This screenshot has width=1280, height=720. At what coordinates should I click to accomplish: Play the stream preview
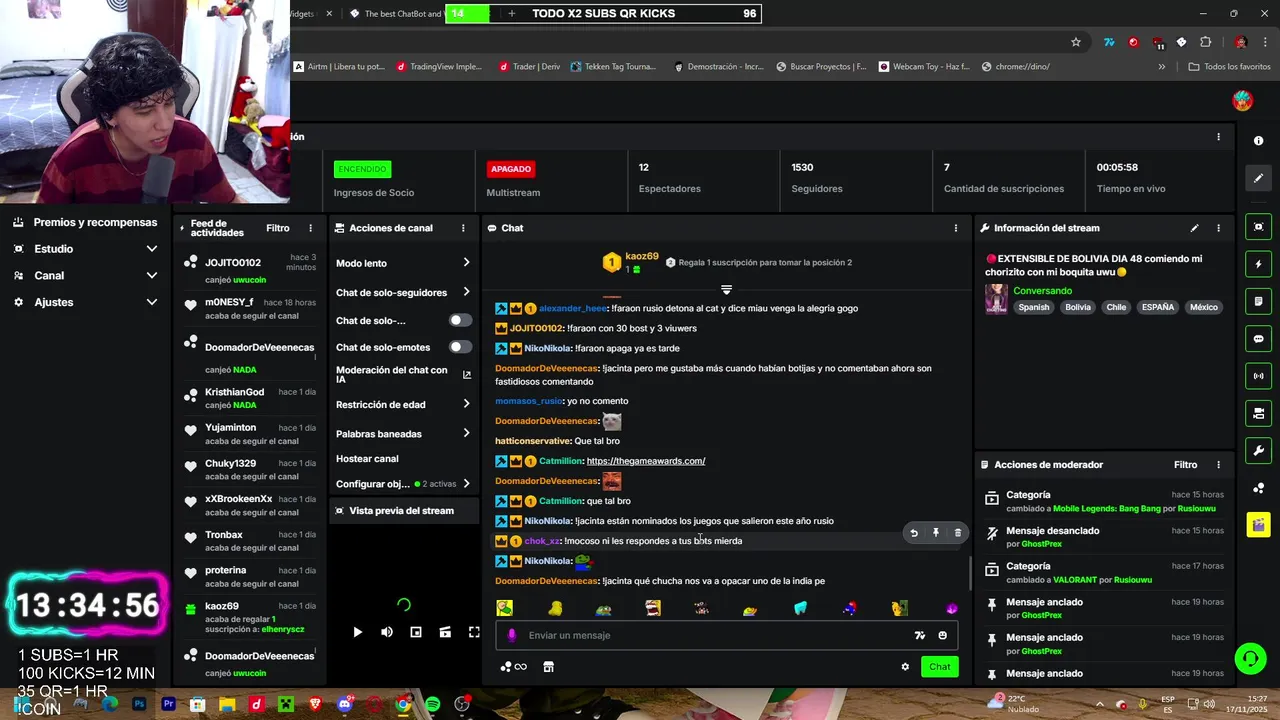[358, 632]
